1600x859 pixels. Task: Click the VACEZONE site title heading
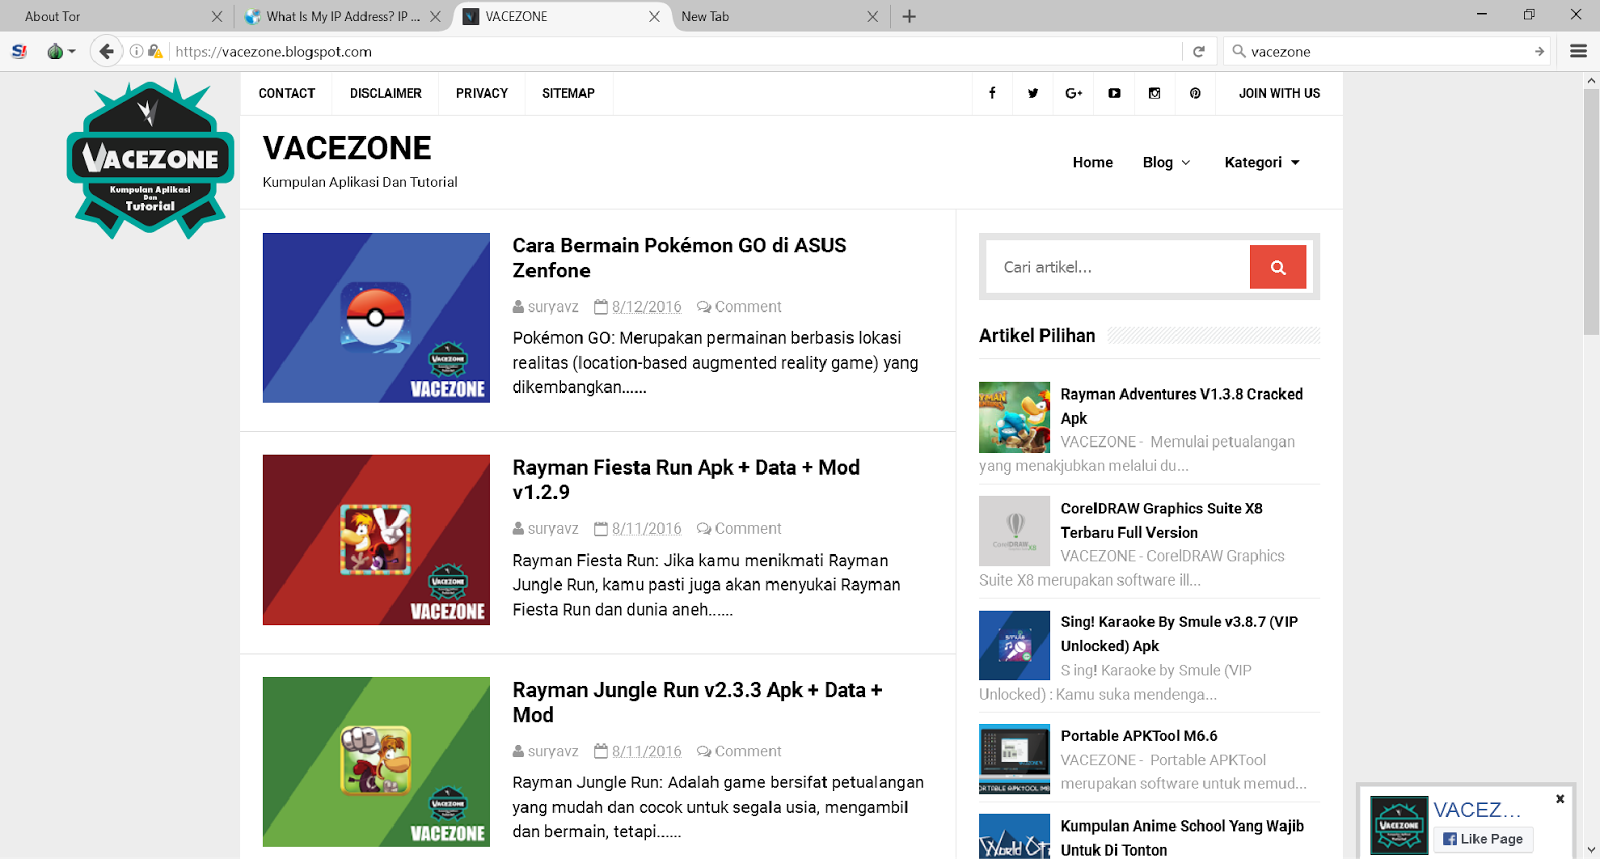tap(347, 148)
